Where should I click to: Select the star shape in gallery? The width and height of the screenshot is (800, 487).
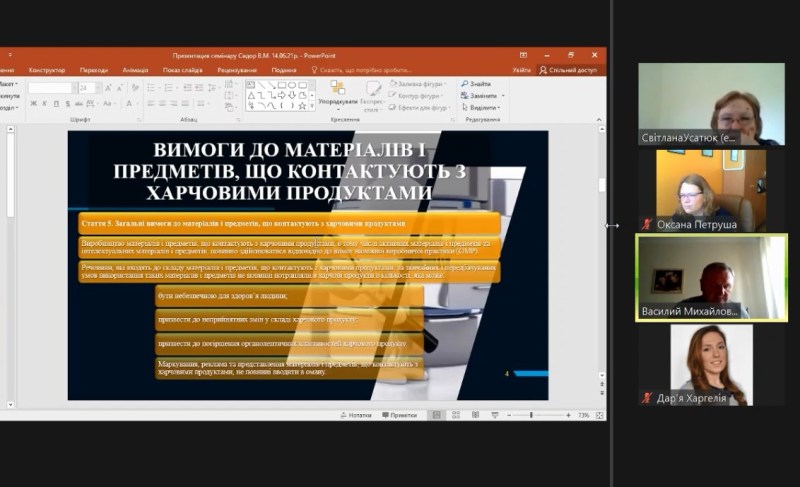[302, 106]
